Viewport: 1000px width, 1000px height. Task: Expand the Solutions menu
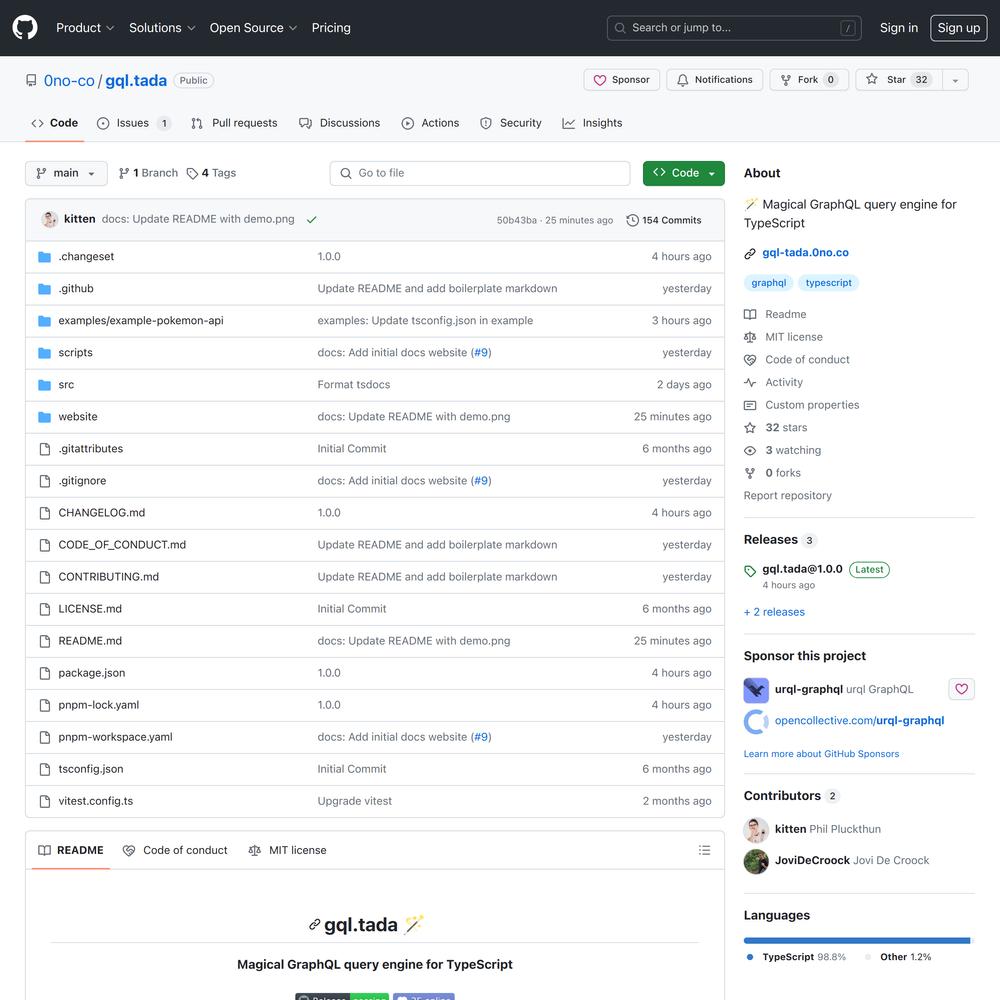tap(162, 28)
